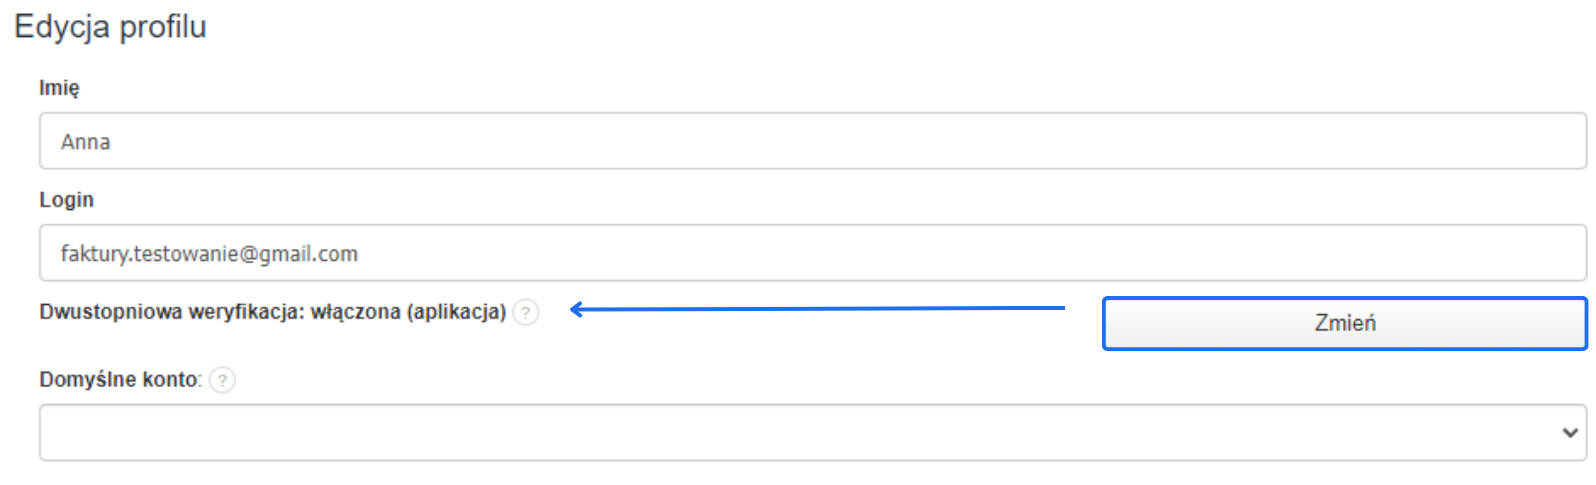Click the name text "Anna"
Image resolution: width=1596 pixels, height=485 pixels.
85,142
